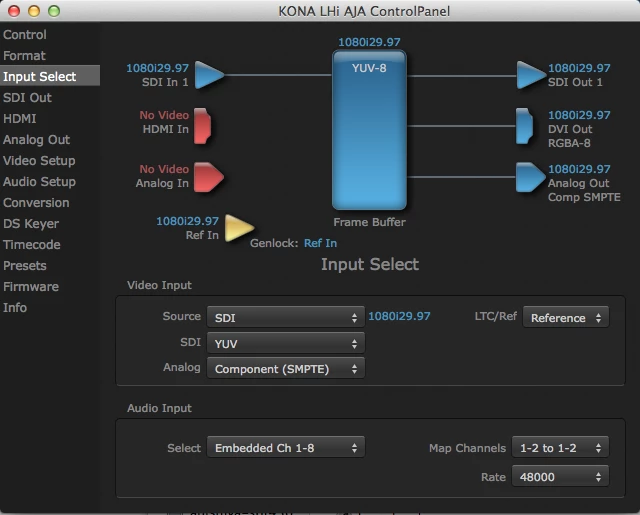The width and height of the screenshot is (640, 515).
Task: Zoom the window with the green button
Action: click(54, 11)
